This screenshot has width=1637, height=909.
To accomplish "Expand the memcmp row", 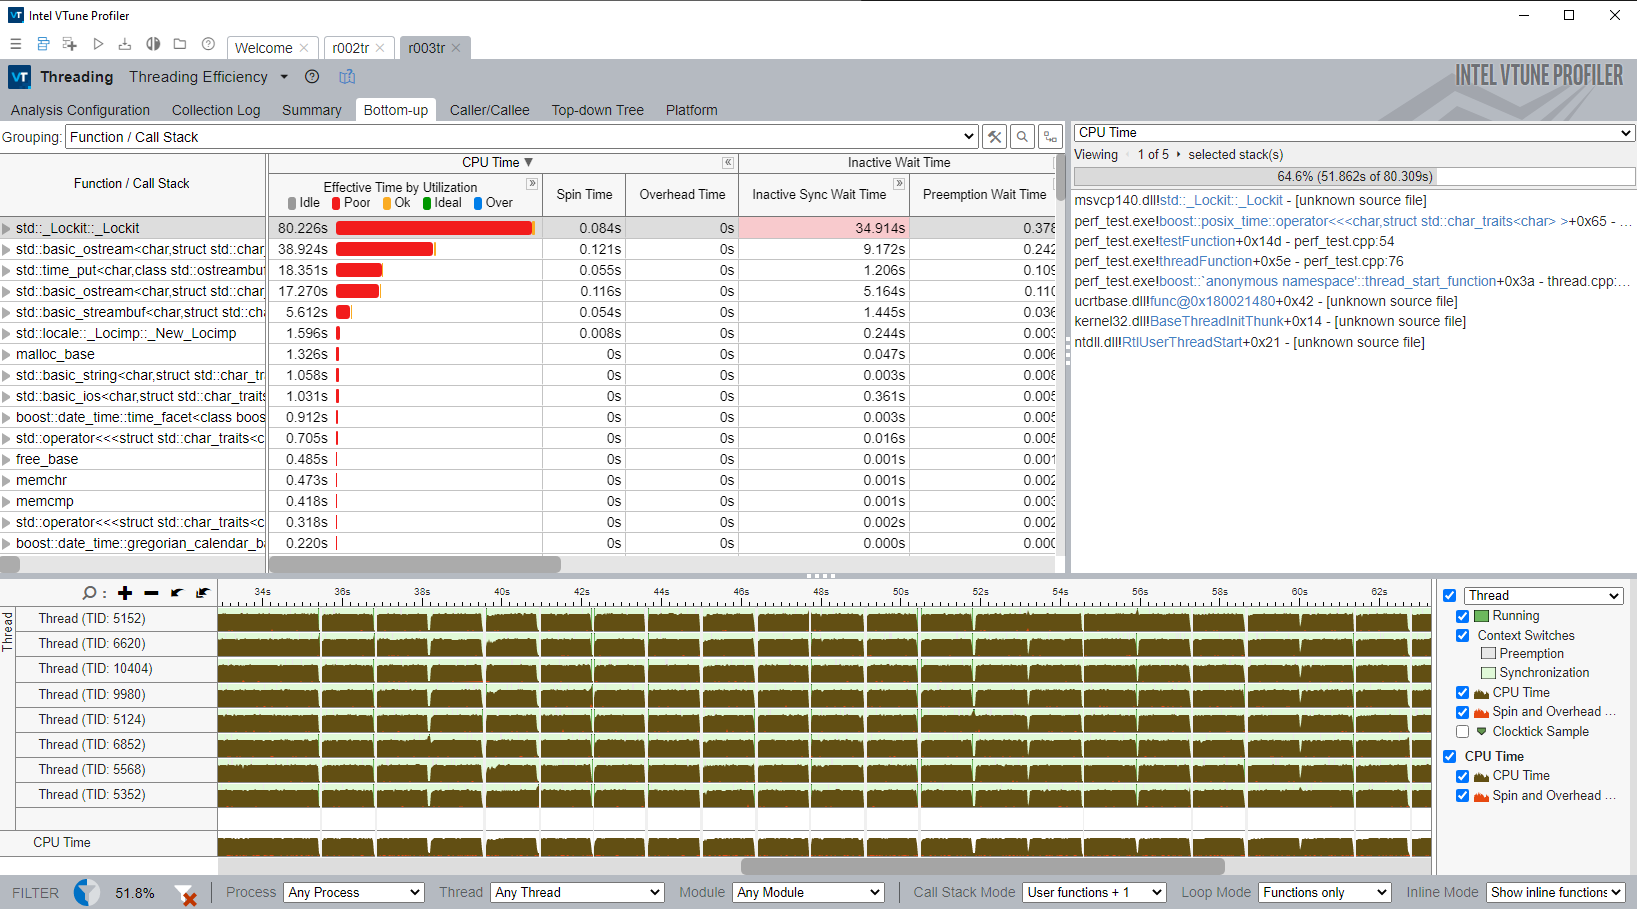I will [x=7, y=501].
